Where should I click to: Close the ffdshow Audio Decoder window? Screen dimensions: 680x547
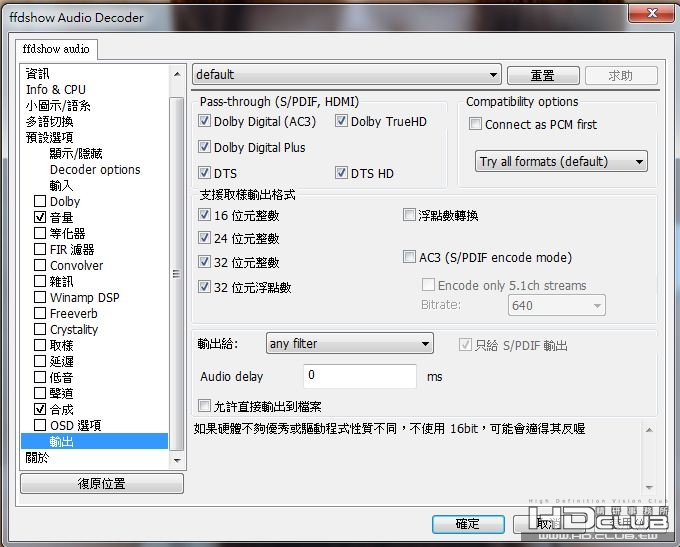652,13
